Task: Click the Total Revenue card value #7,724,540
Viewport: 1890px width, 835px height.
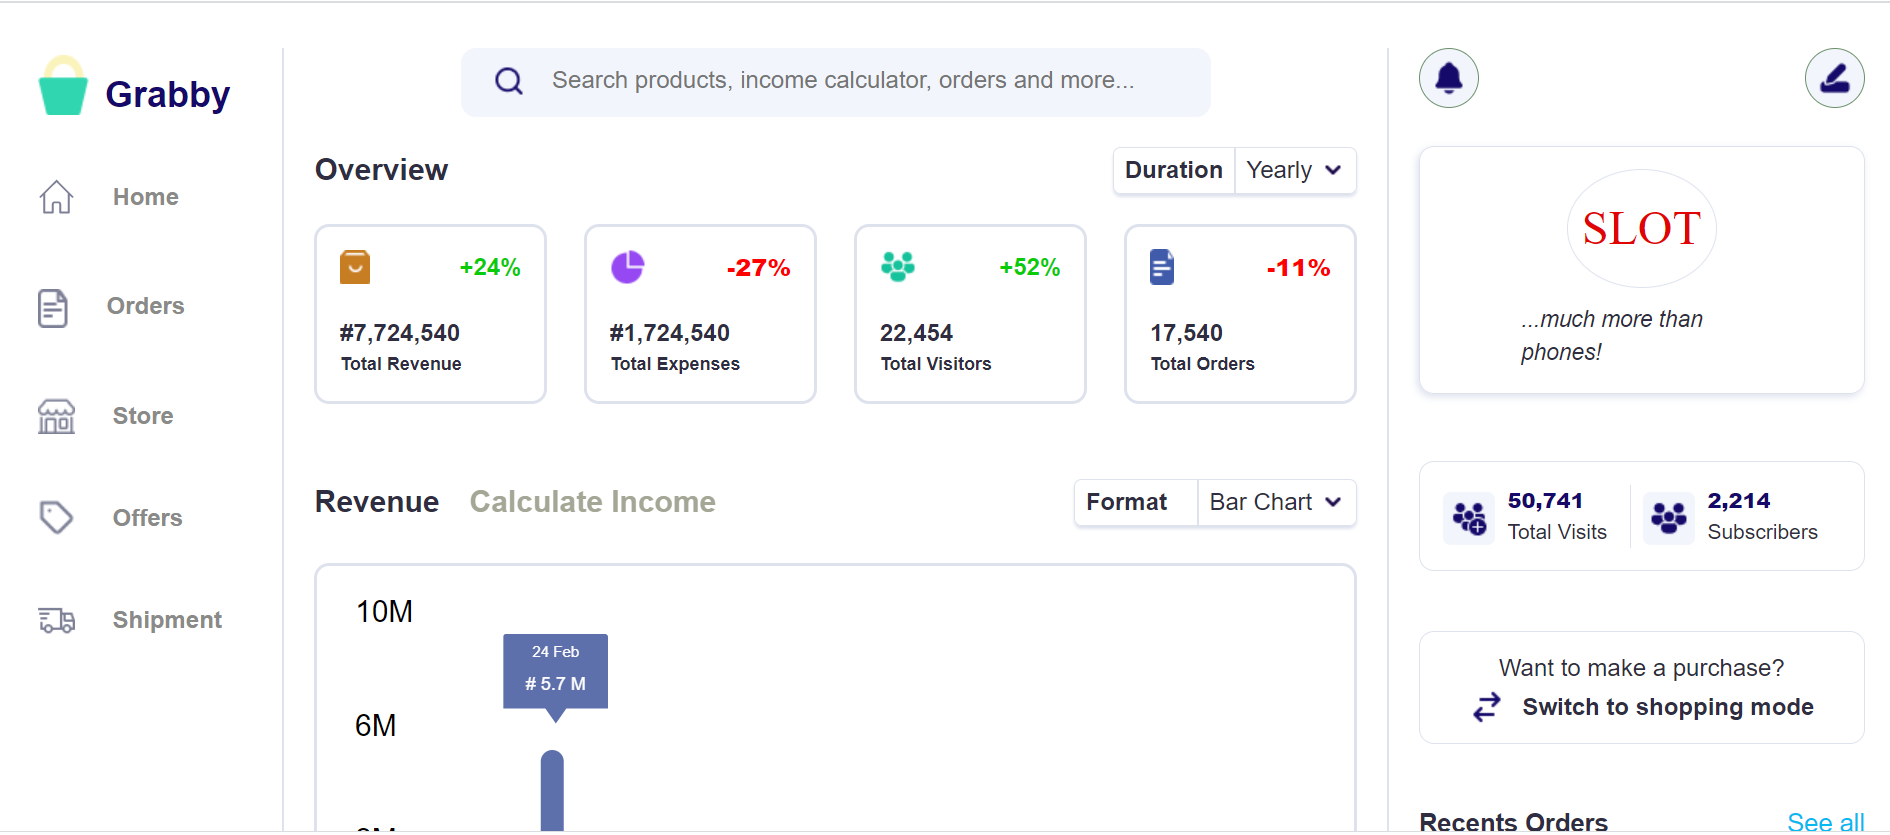Action: pos(400,333)
